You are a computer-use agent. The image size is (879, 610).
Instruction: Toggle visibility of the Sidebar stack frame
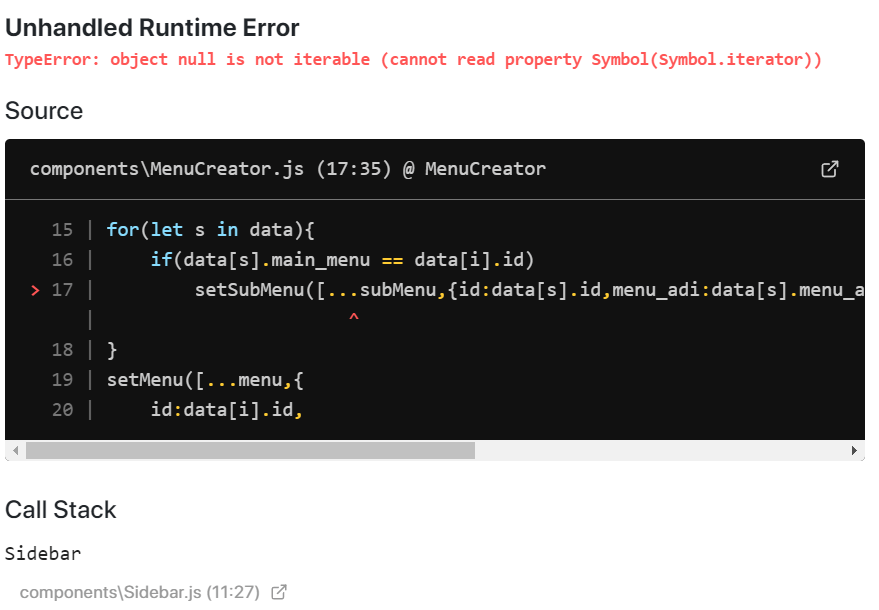tap(43, 553)
